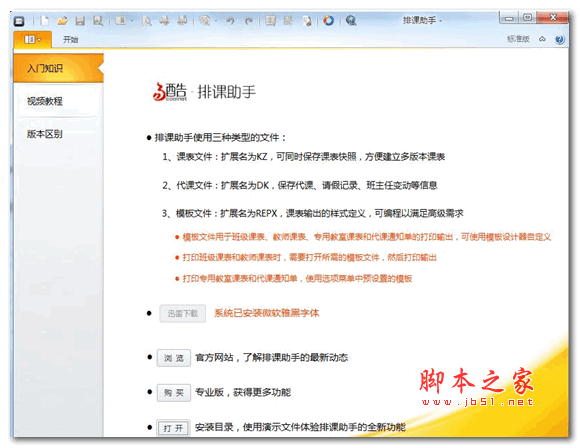Click the line '2、代课文件：扩展名为DK'
The height and width of the screenshot is (448, 580).
[300, 185]
